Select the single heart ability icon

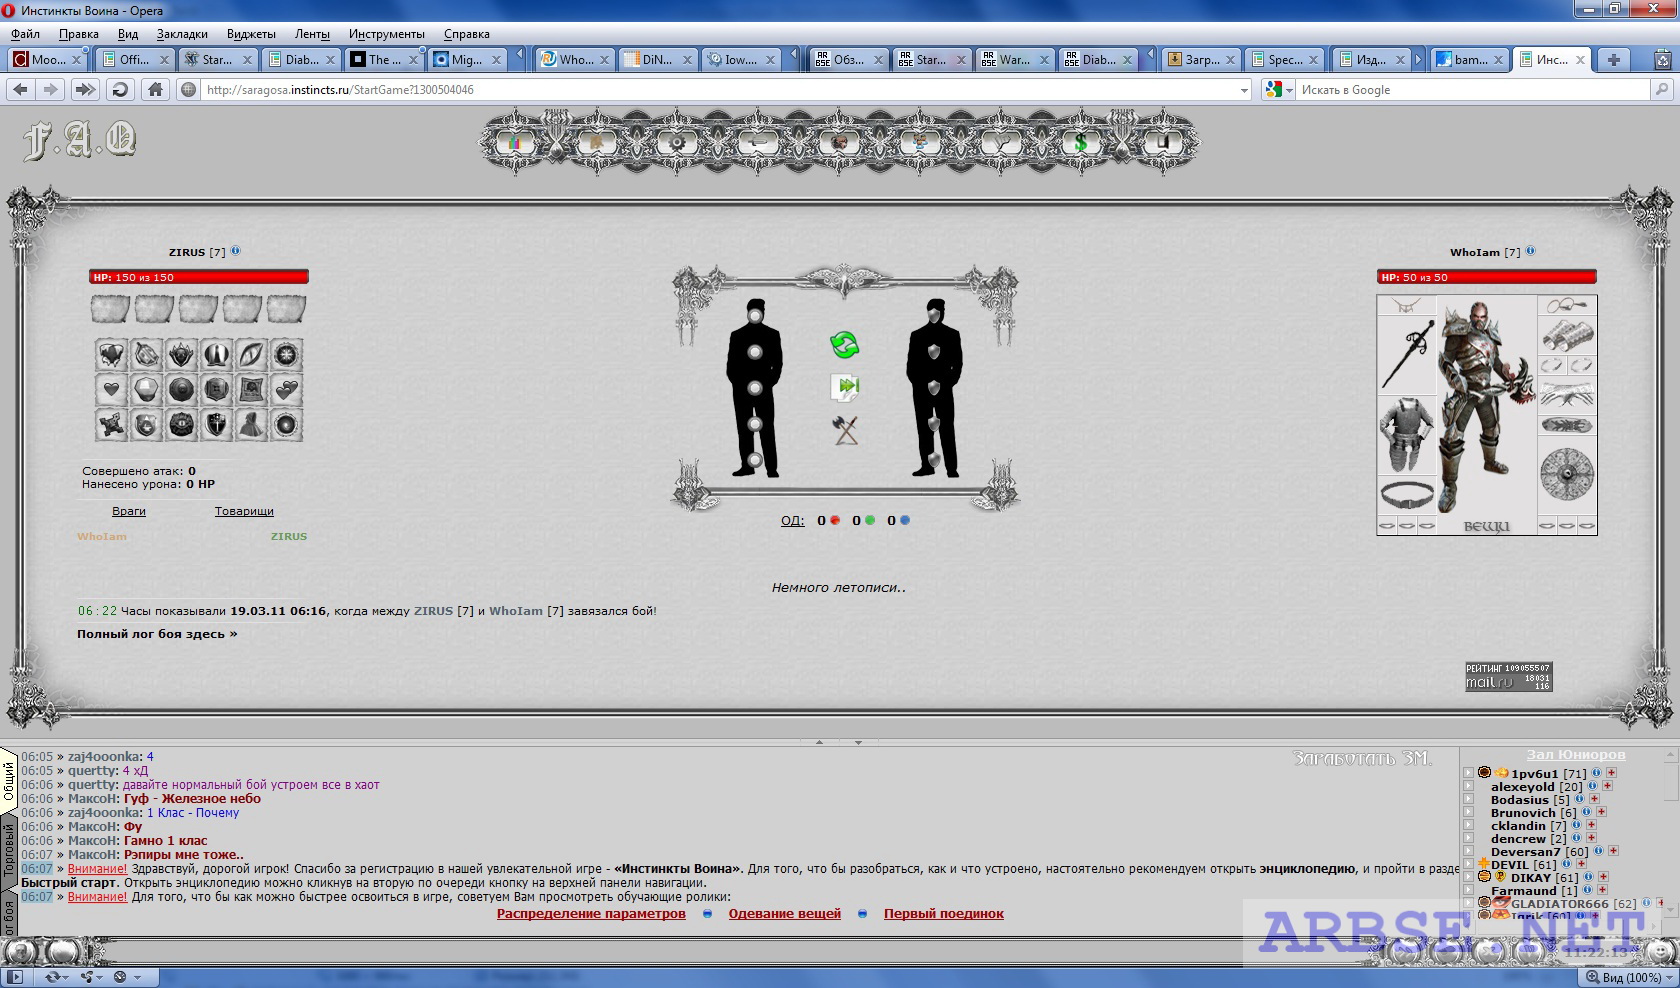[x=111, y=390]
